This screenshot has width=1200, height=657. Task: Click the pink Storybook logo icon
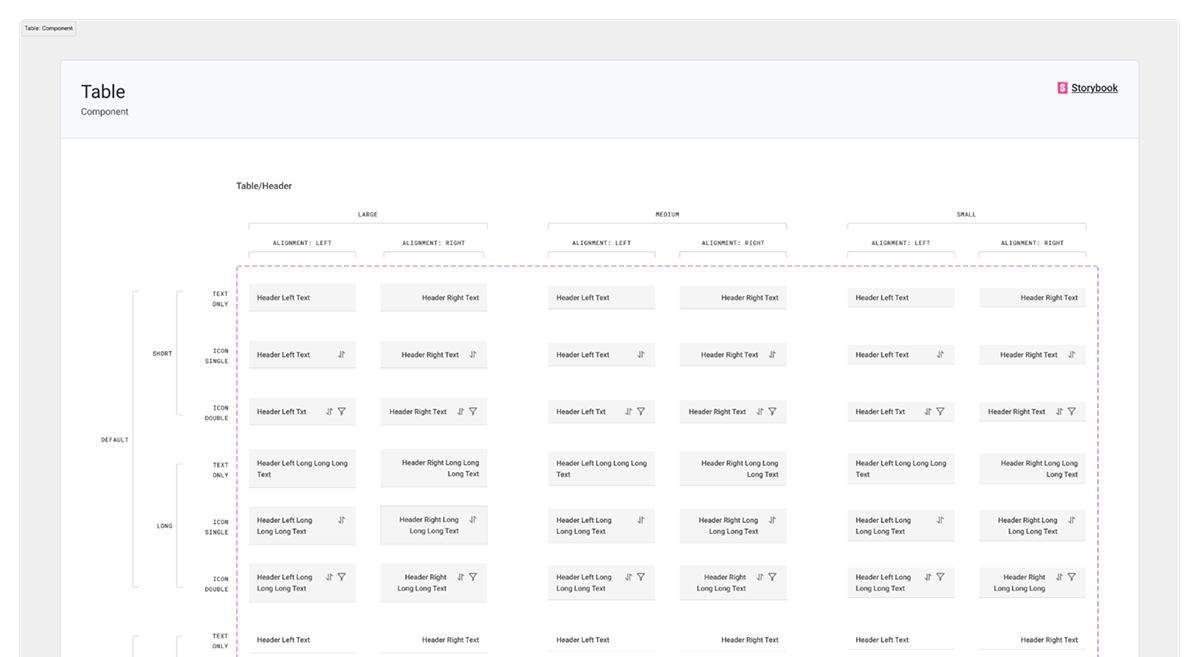1062,88
